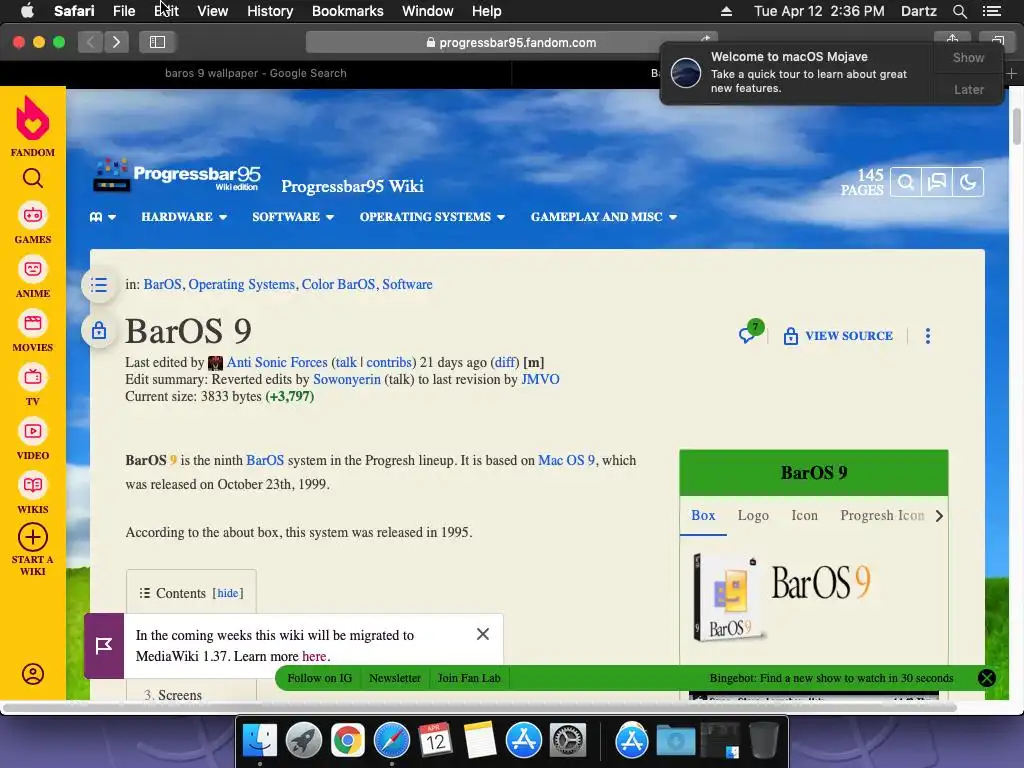
Task: Click the Safari back button
Action: click(91, 42)
